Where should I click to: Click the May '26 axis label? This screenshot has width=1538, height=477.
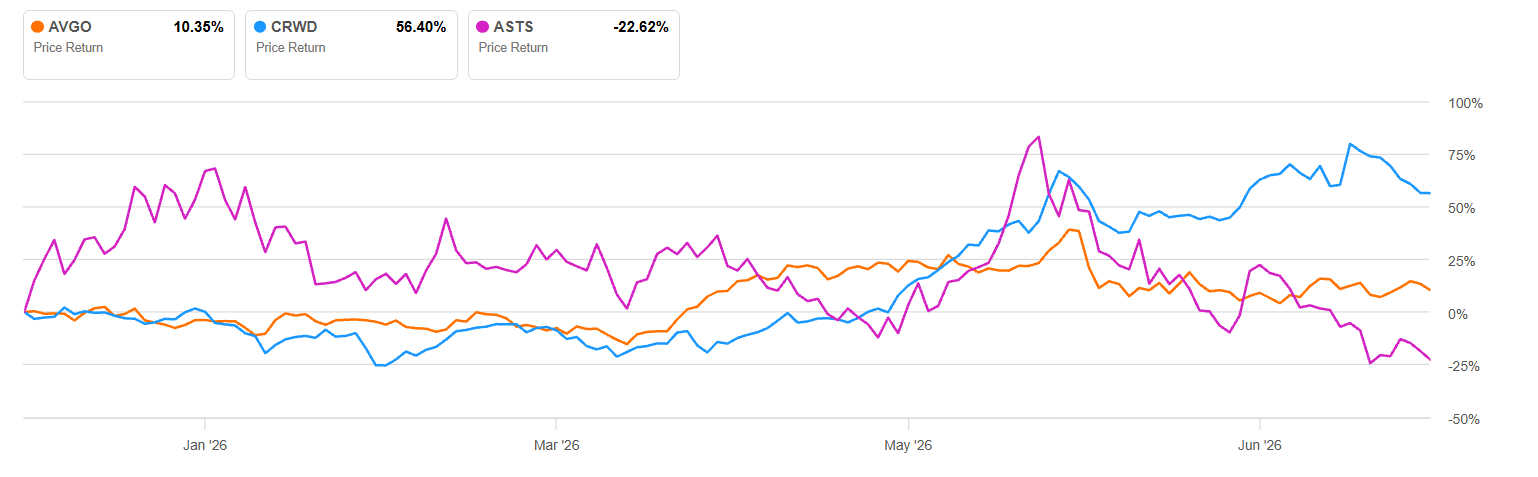(x=908, y=444)
